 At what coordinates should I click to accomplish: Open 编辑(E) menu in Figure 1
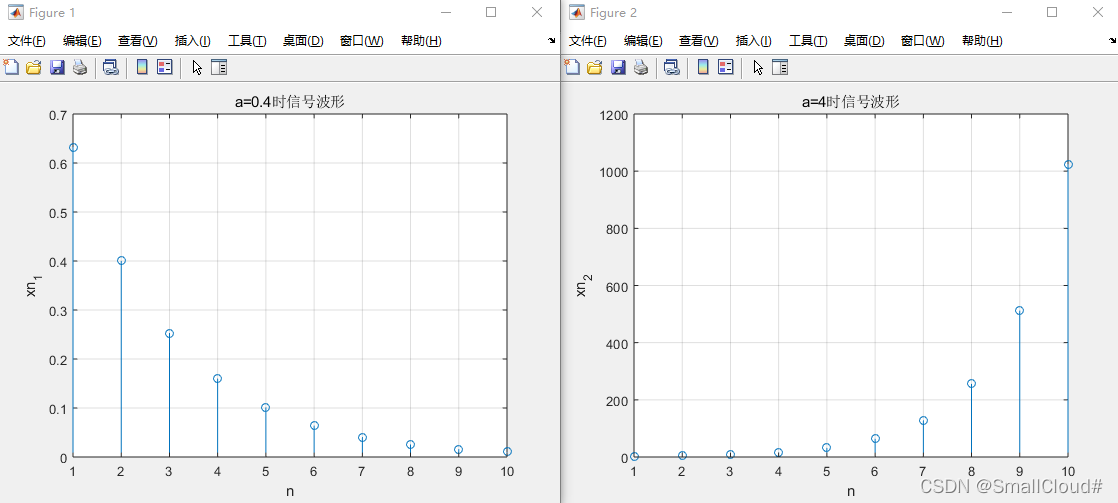click(x=82, y=41)
